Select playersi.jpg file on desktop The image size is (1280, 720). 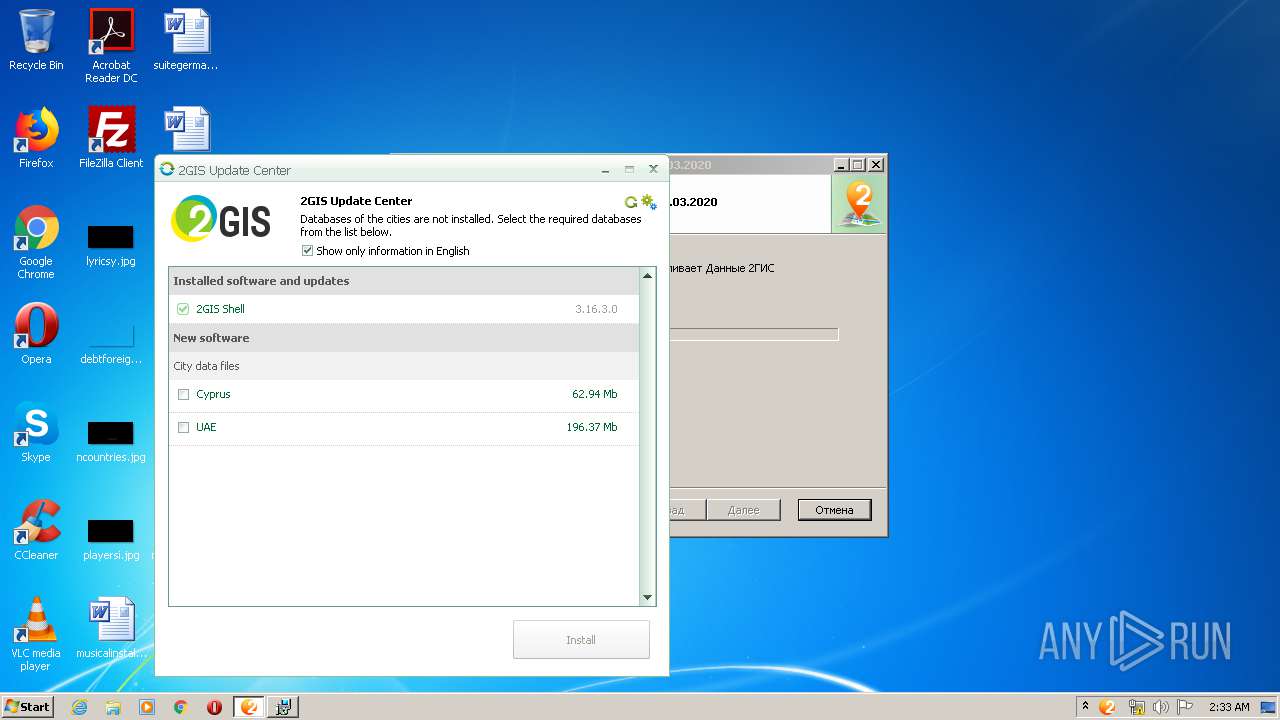111,540
